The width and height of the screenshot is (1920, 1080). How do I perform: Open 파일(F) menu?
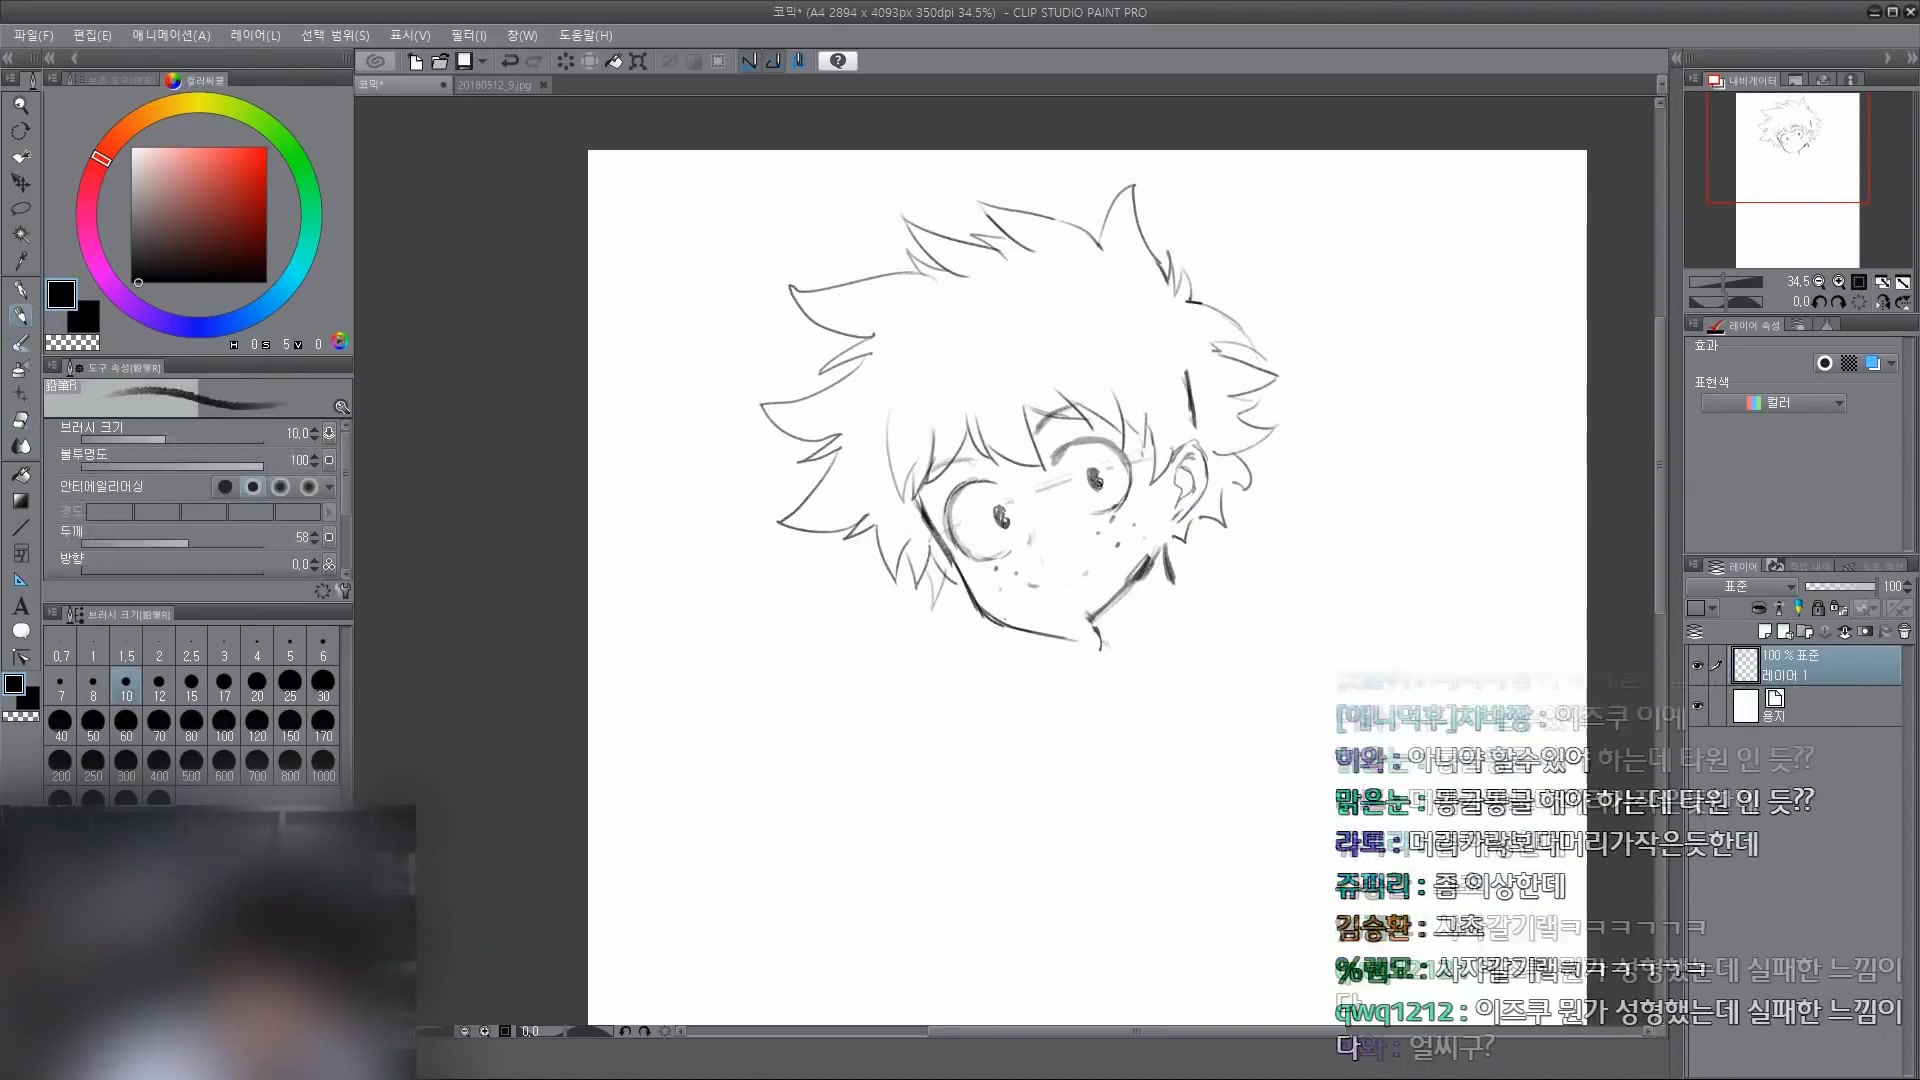point(33,35)
